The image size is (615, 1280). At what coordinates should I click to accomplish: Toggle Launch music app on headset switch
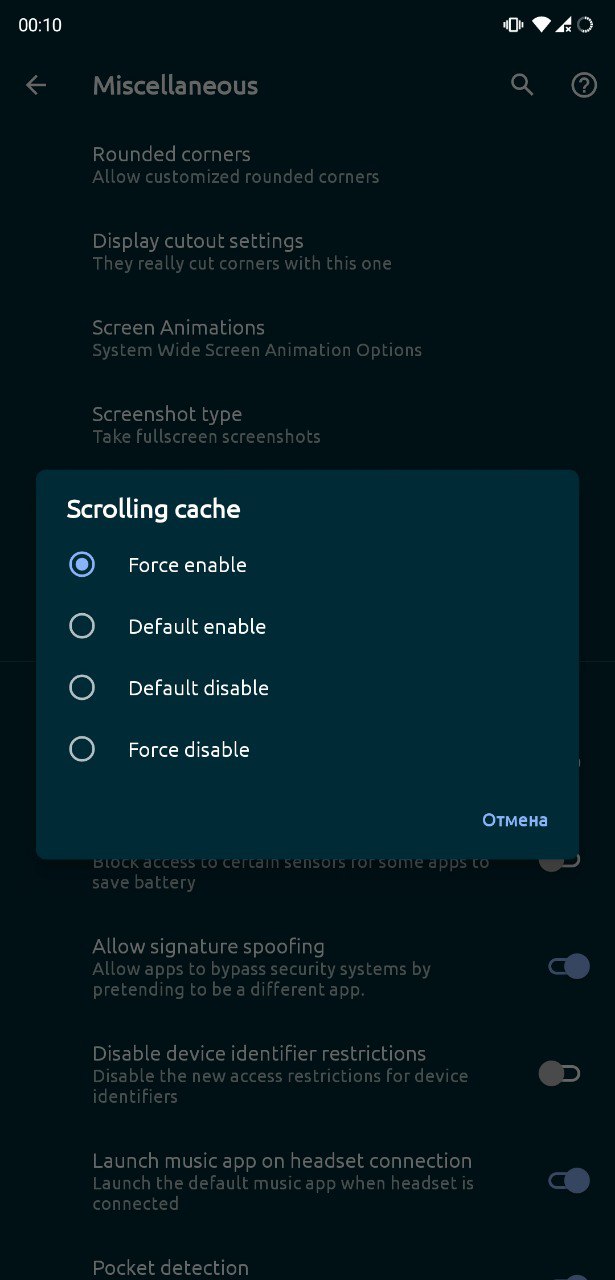pos(569,1181)
